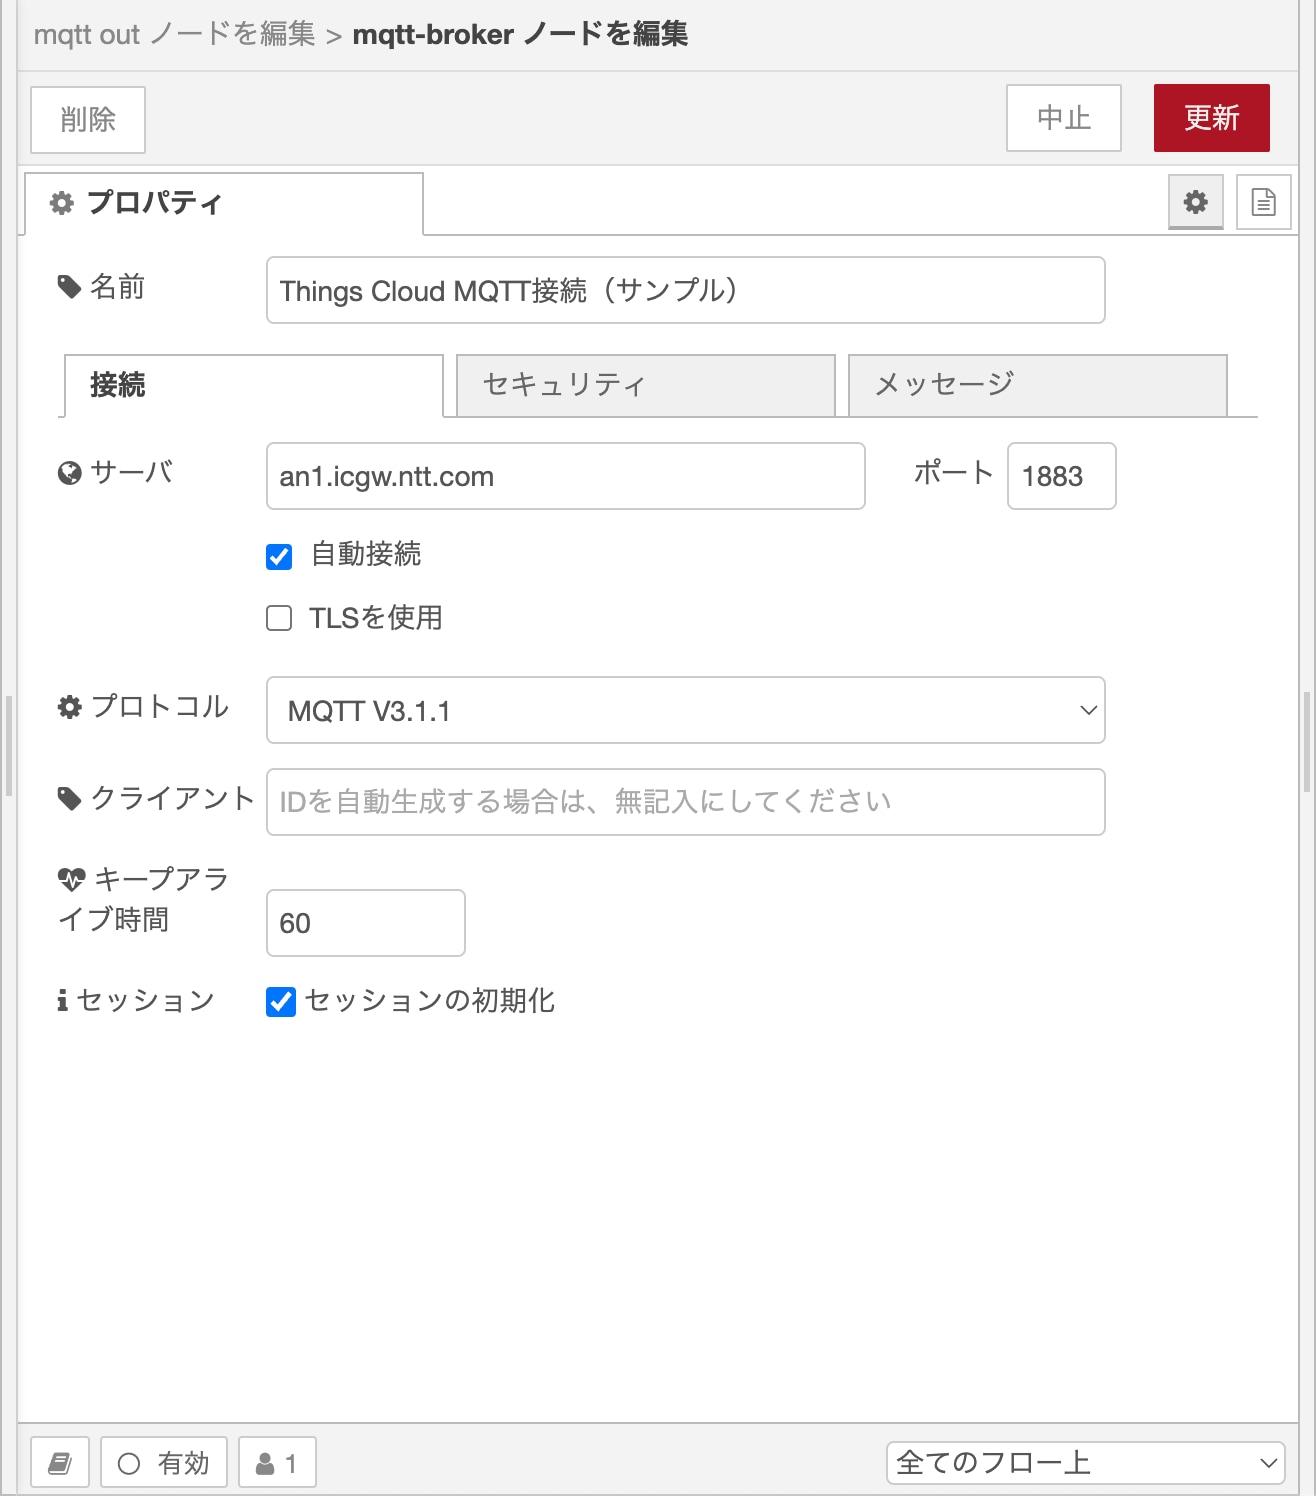Viewport: 1316px width, 1496px height.
Task: Open the プロトコル MQTT V3.1.1 dropdown
Action: [685, 710]
